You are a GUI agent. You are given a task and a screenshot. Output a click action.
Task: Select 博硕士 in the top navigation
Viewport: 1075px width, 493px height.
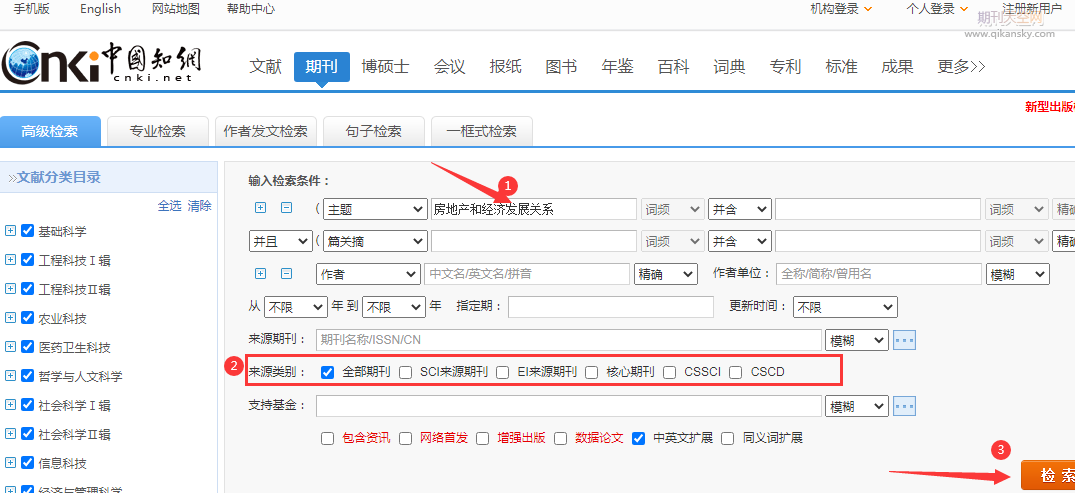[385, 67]
